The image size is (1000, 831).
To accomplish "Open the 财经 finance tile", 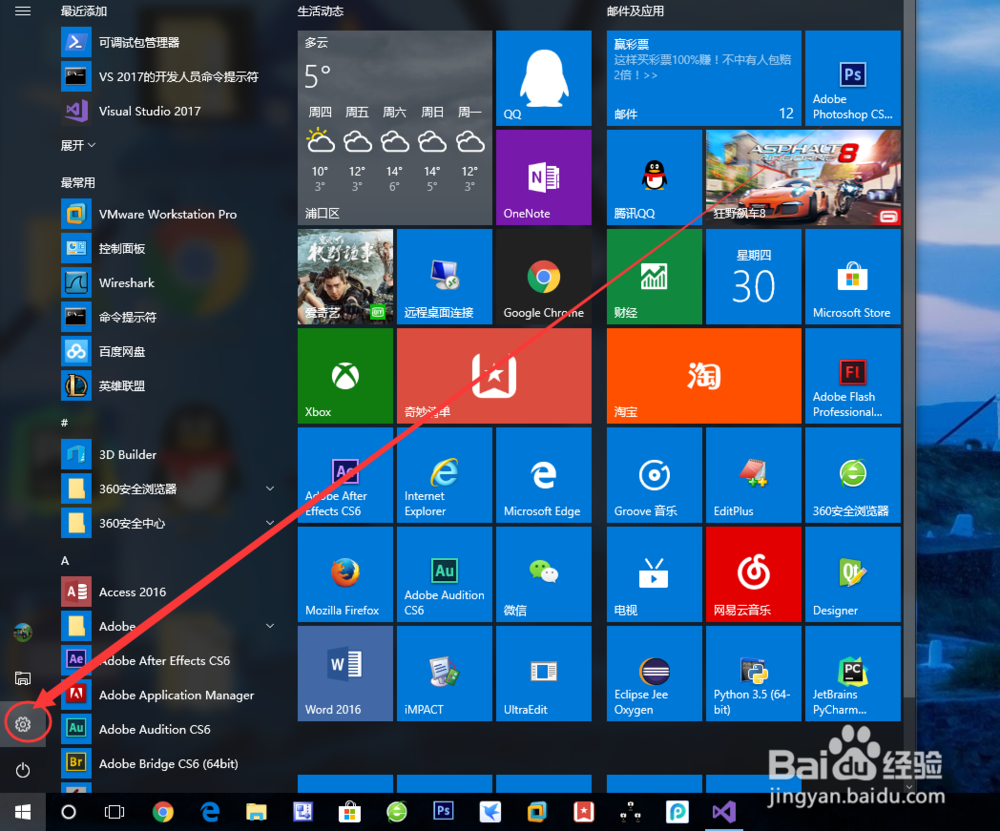I will pos(654,277).
